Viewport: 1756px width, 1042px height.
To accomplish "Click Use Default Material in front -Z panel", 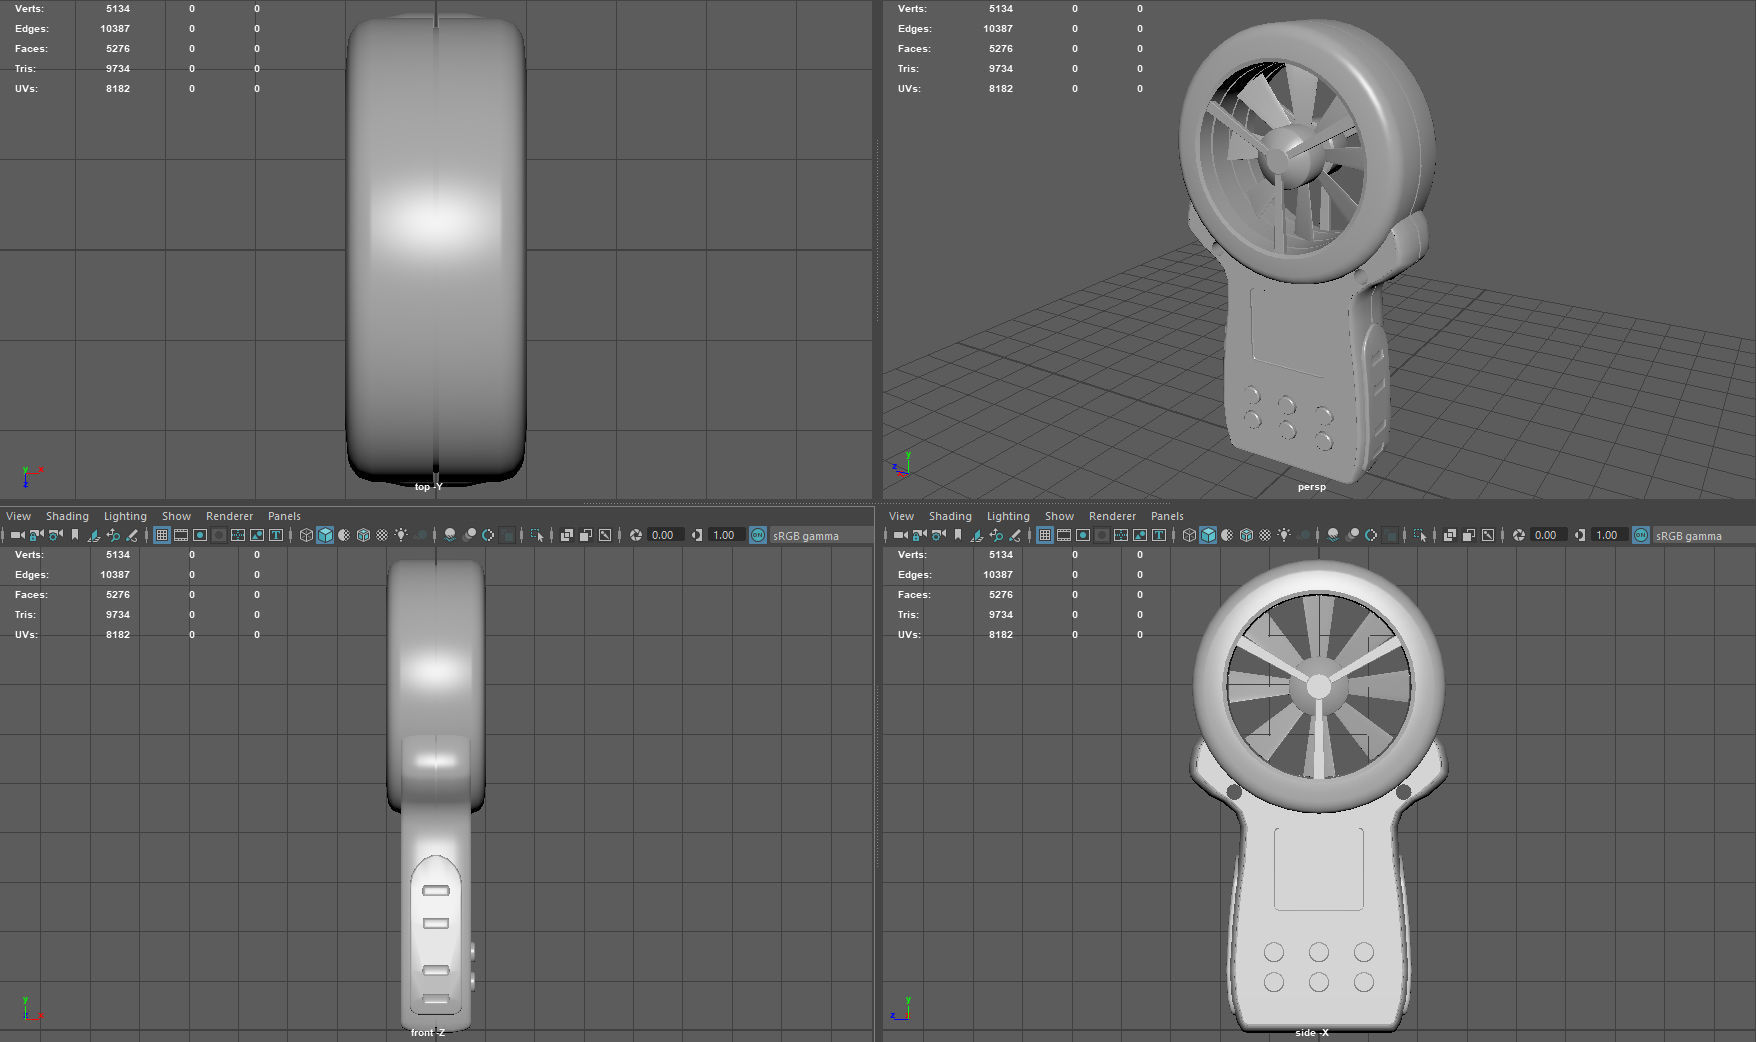I will pos(344,535).
